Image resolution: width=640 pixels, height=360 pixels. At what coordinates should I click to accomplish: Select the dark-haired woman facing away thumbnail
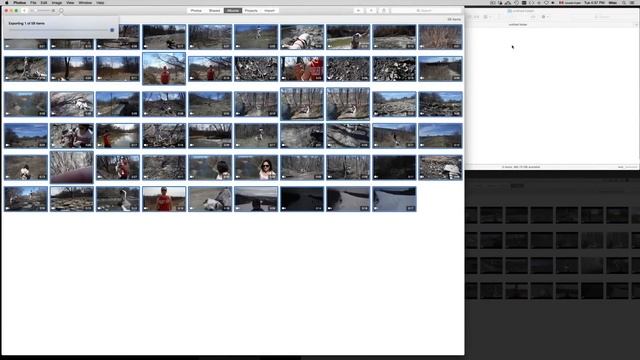(210, 167)
